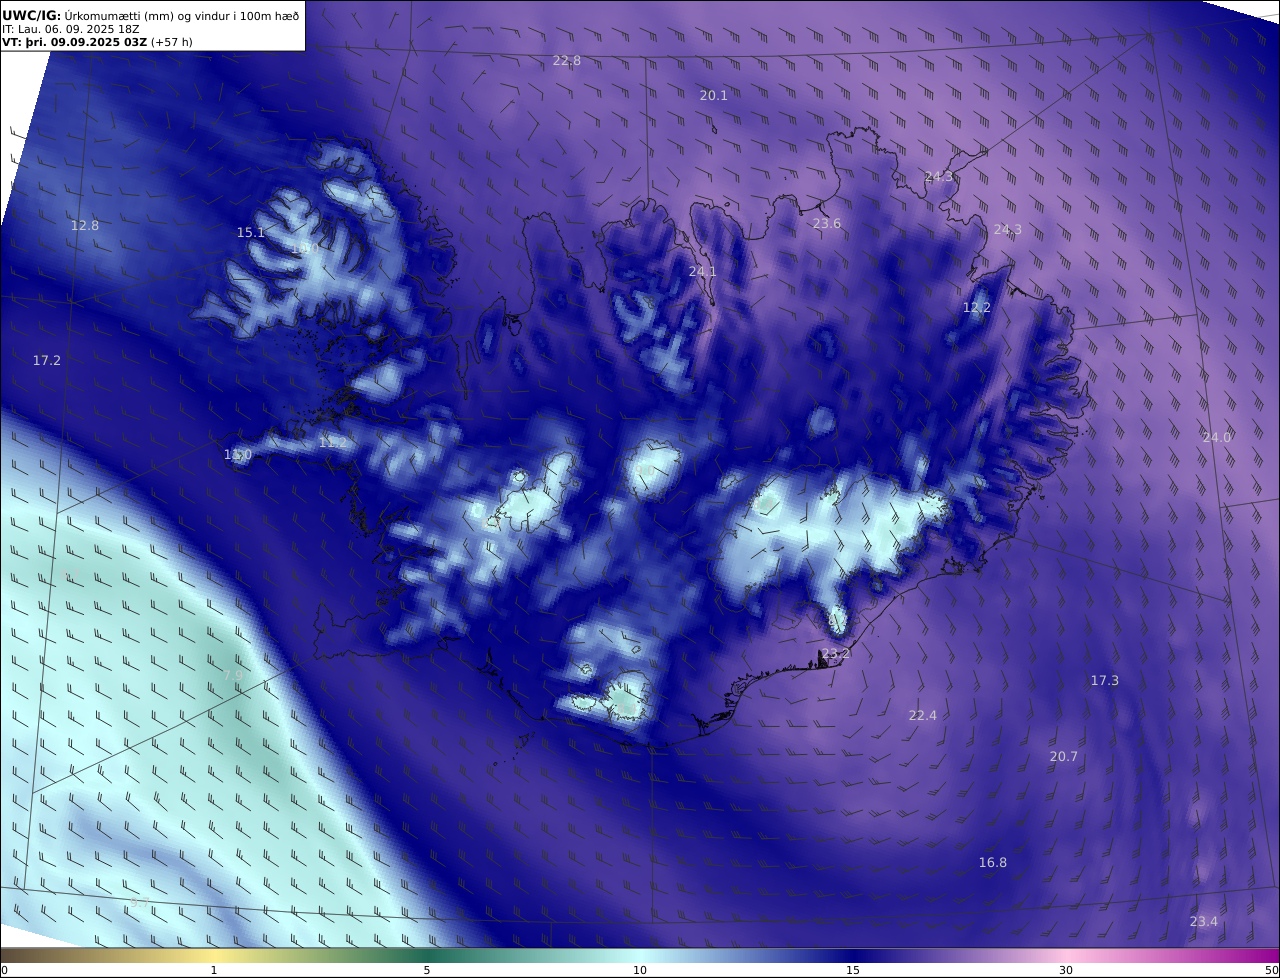Click the colorbar tick label 10
Screen dimensions: 1280x978
[x=640, y=971]
